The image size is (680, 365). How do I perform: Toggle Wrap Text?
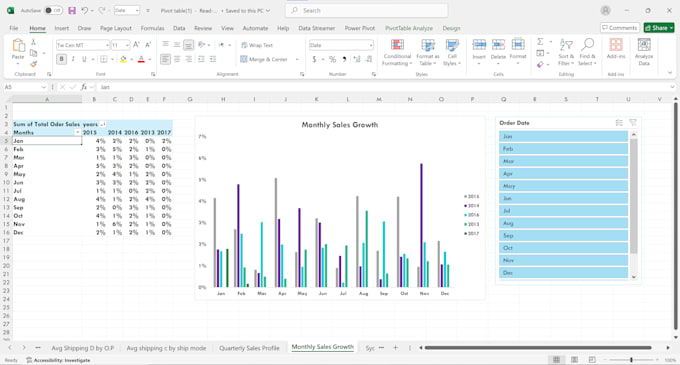click(257, 45)
